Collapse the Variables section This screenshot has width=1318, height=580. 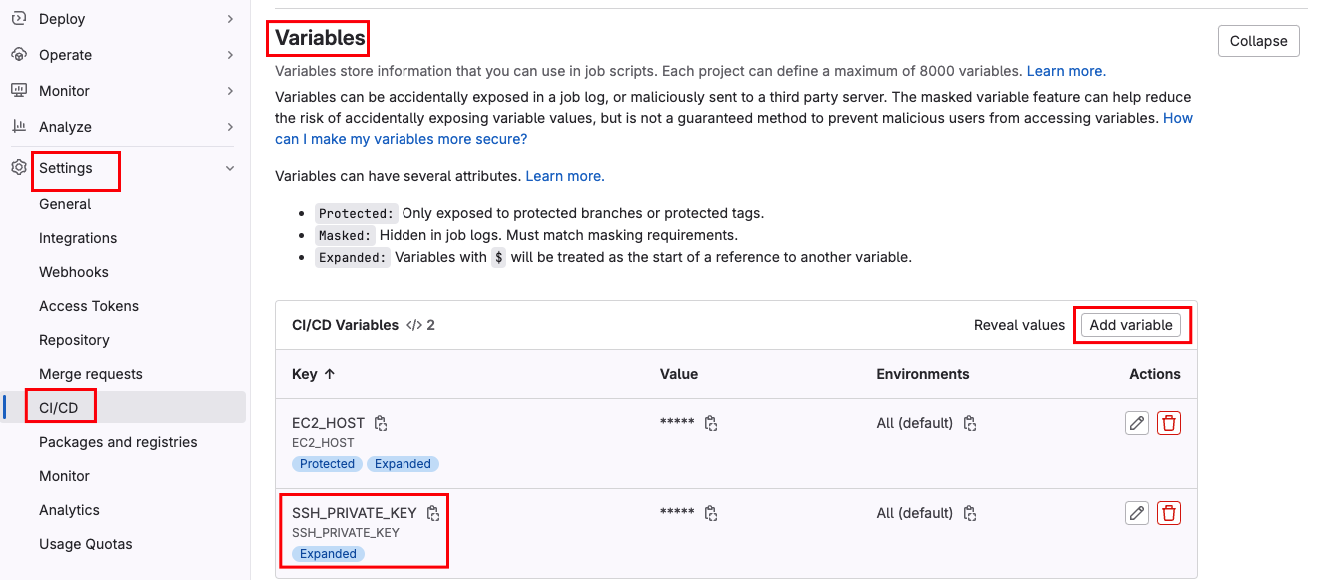point(1258,41)
